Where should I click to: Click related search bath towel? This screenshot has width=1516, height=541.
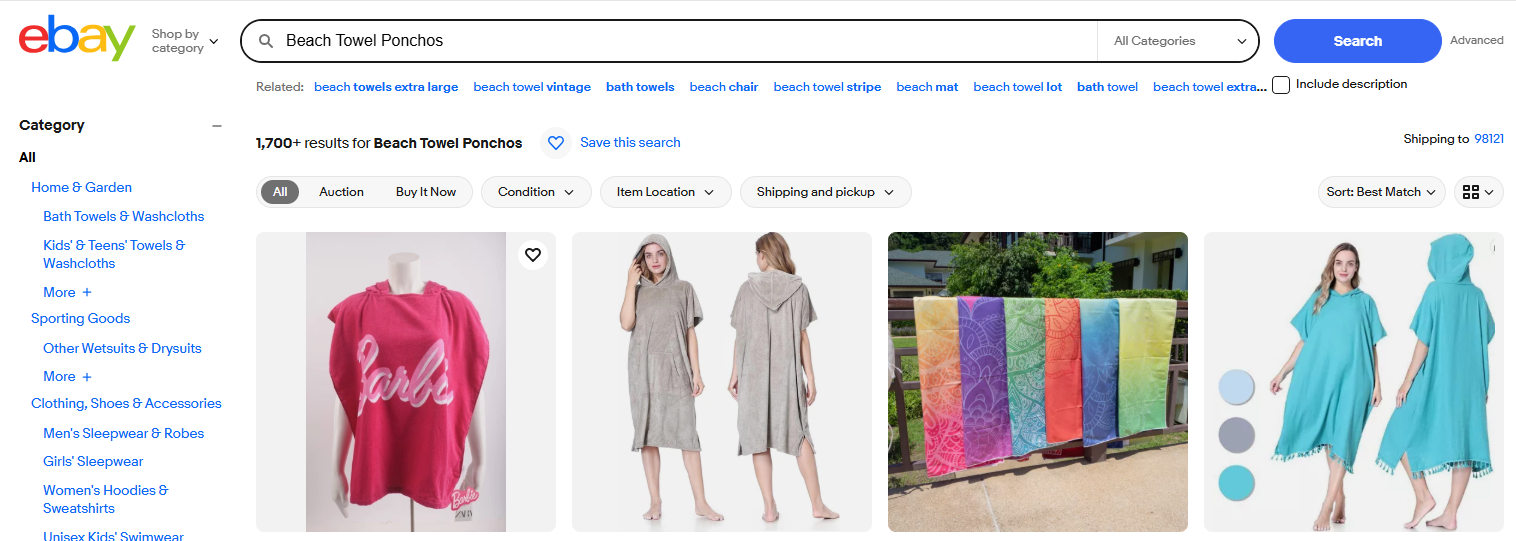pyautogui.click(x=1107, y=87)
